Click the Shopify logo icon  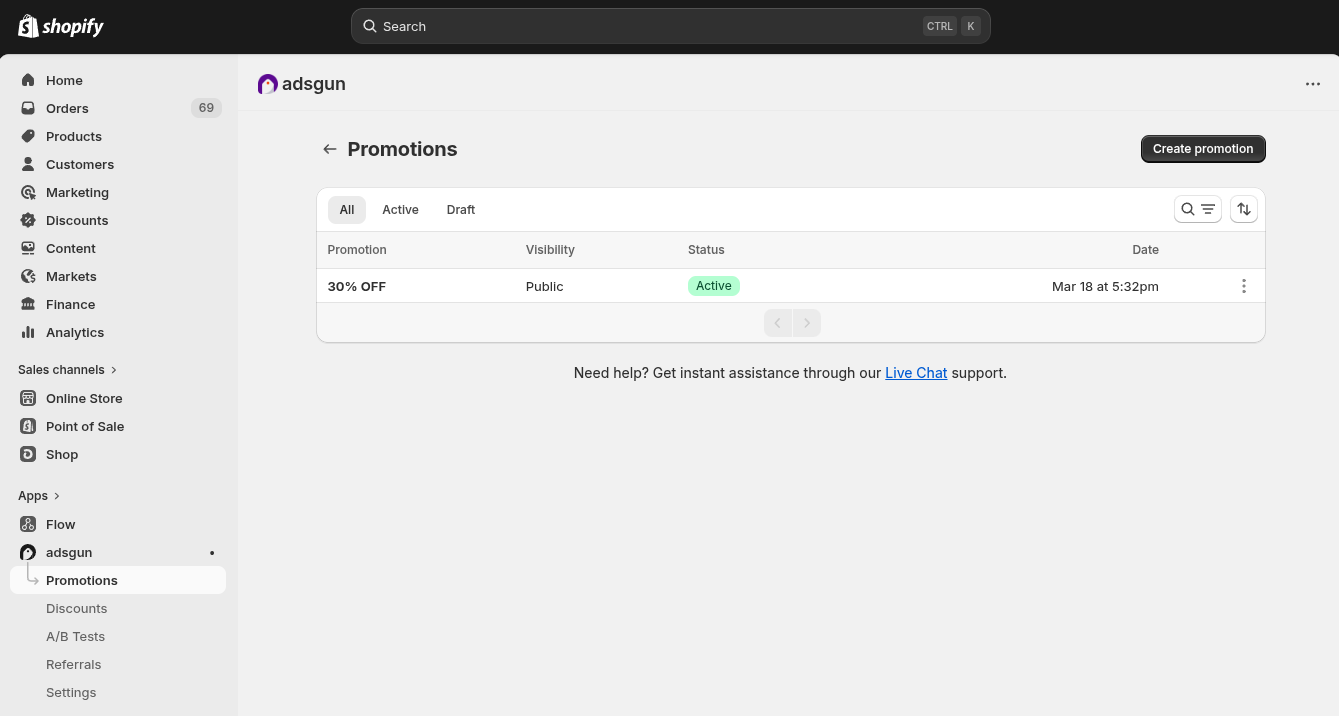pyautogui.click(x=28, y=26)
